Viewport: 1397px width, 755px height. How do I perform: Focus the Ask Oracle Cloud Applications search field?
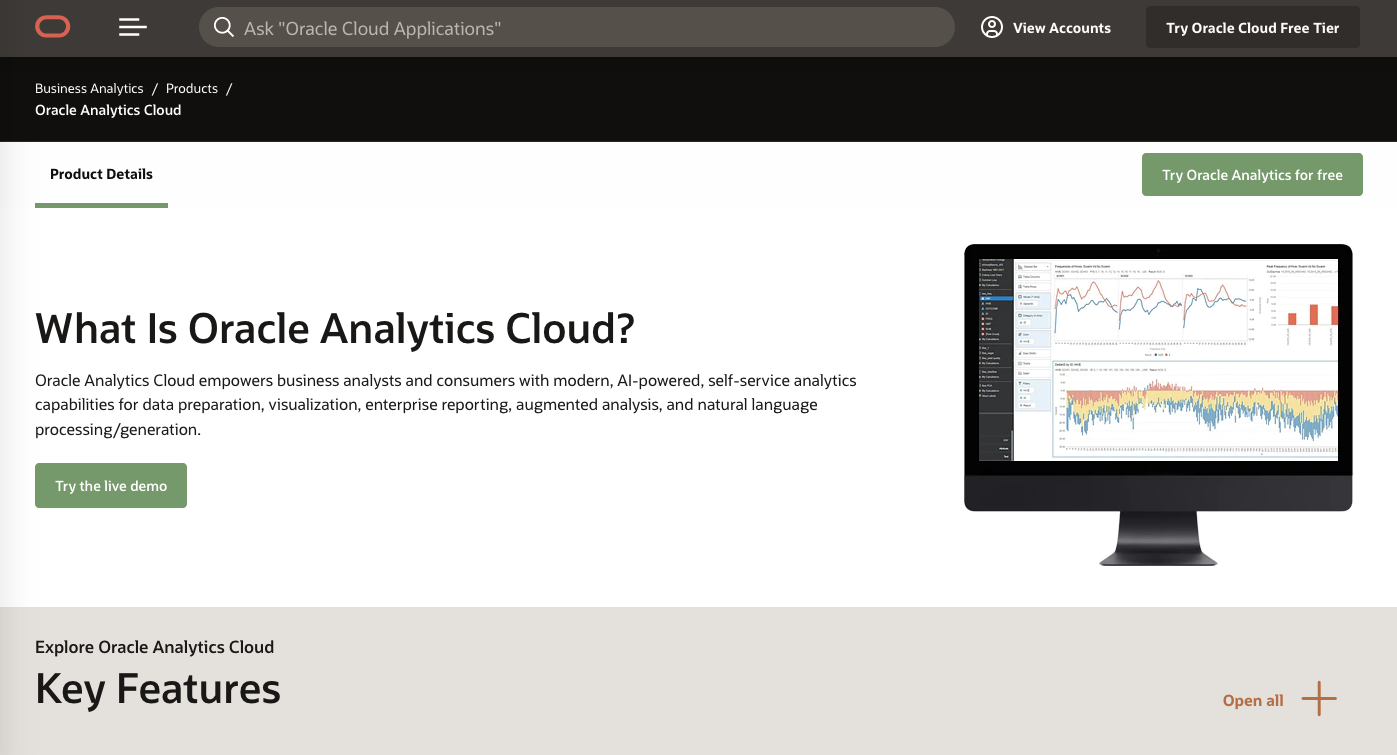click(x=577, y=28)
